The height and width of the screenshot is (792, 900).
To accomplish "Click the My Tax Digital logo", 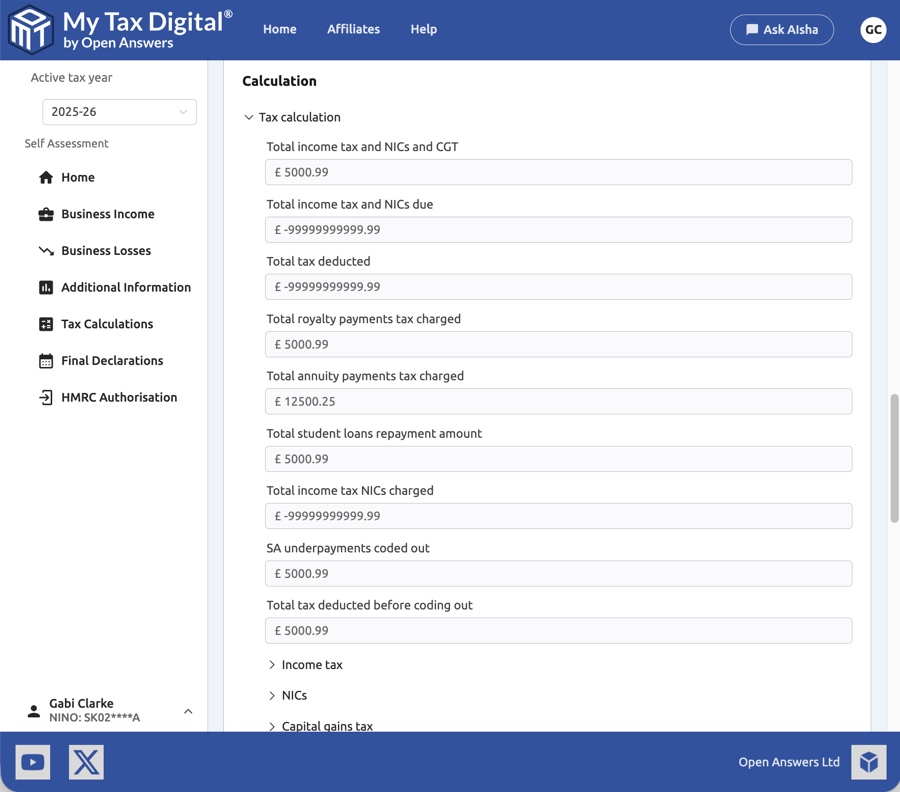I will 30,29.
